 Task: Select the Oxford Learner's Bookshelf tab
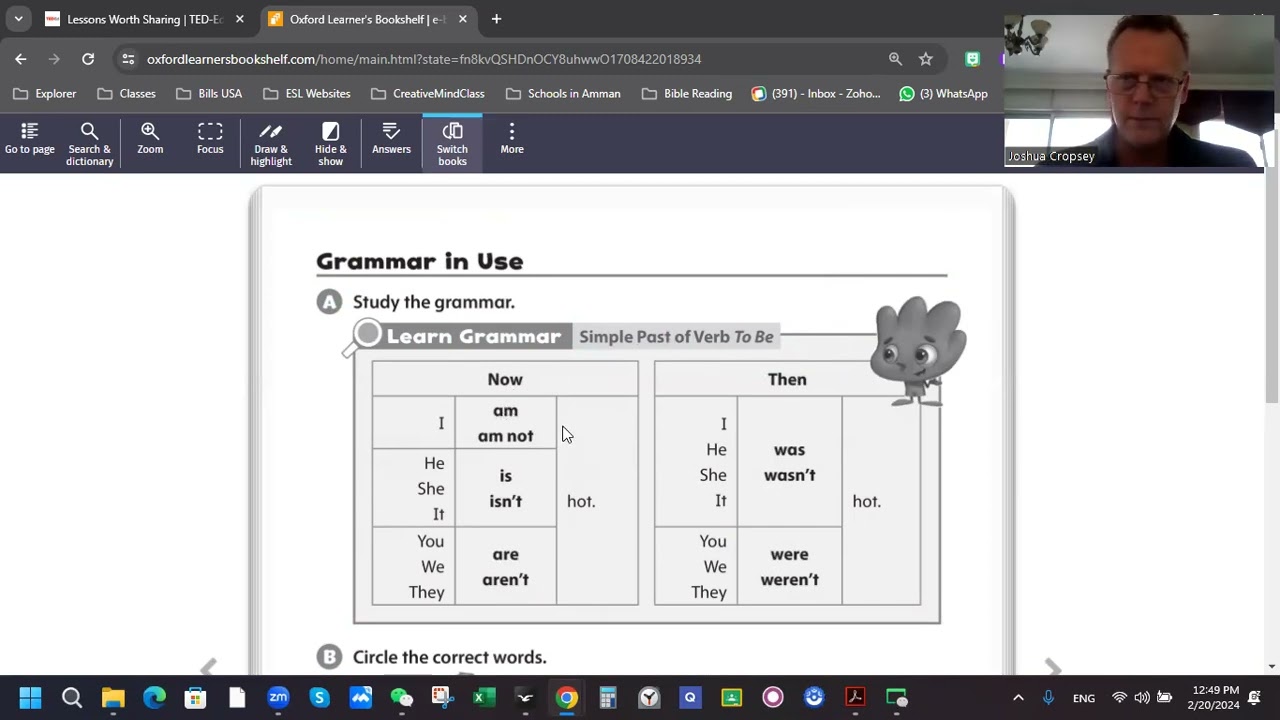[x=367, y=19]
